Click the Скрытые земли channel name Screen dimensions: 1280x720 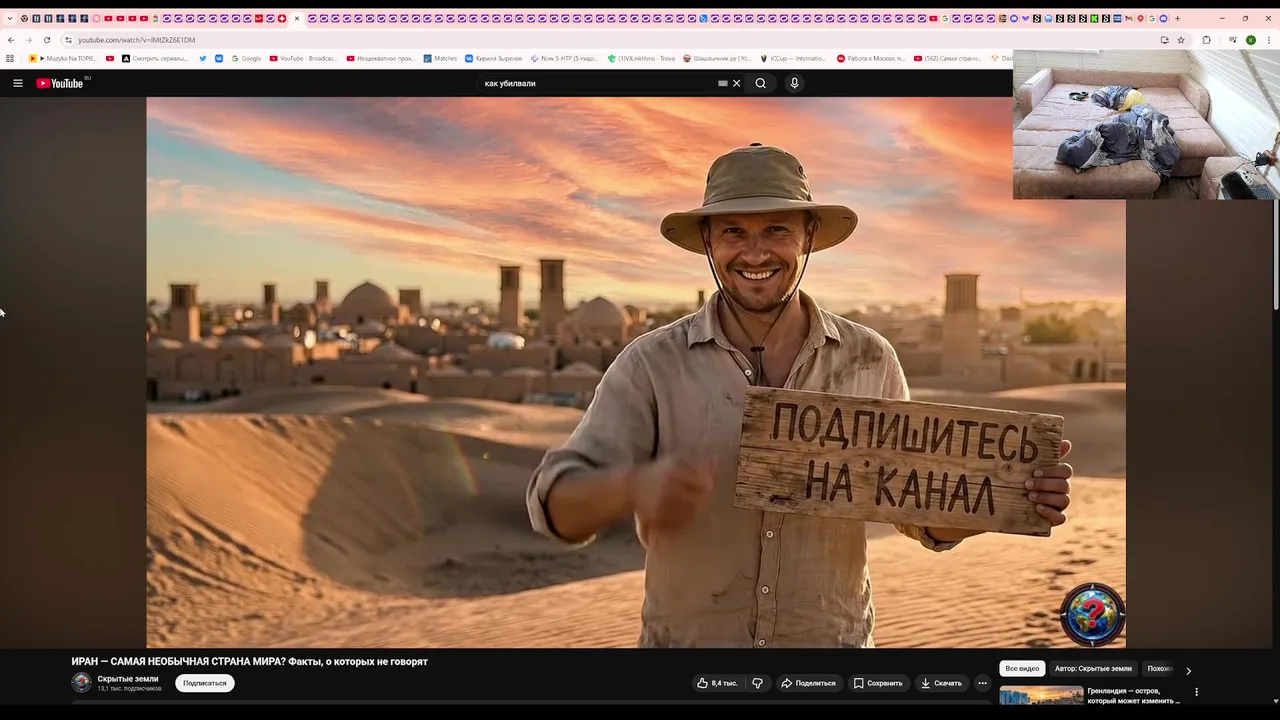pyautogui.click(x=128, y=679)
